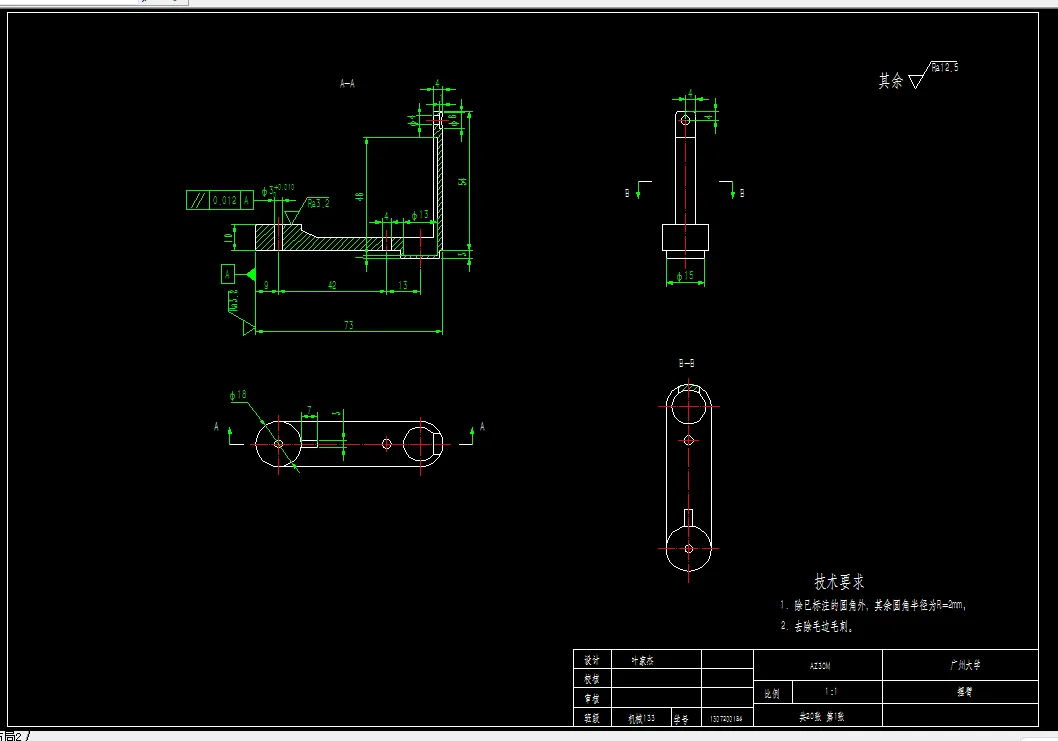
Task: Click the 技术要求 heading
Action: pos(839,582)
